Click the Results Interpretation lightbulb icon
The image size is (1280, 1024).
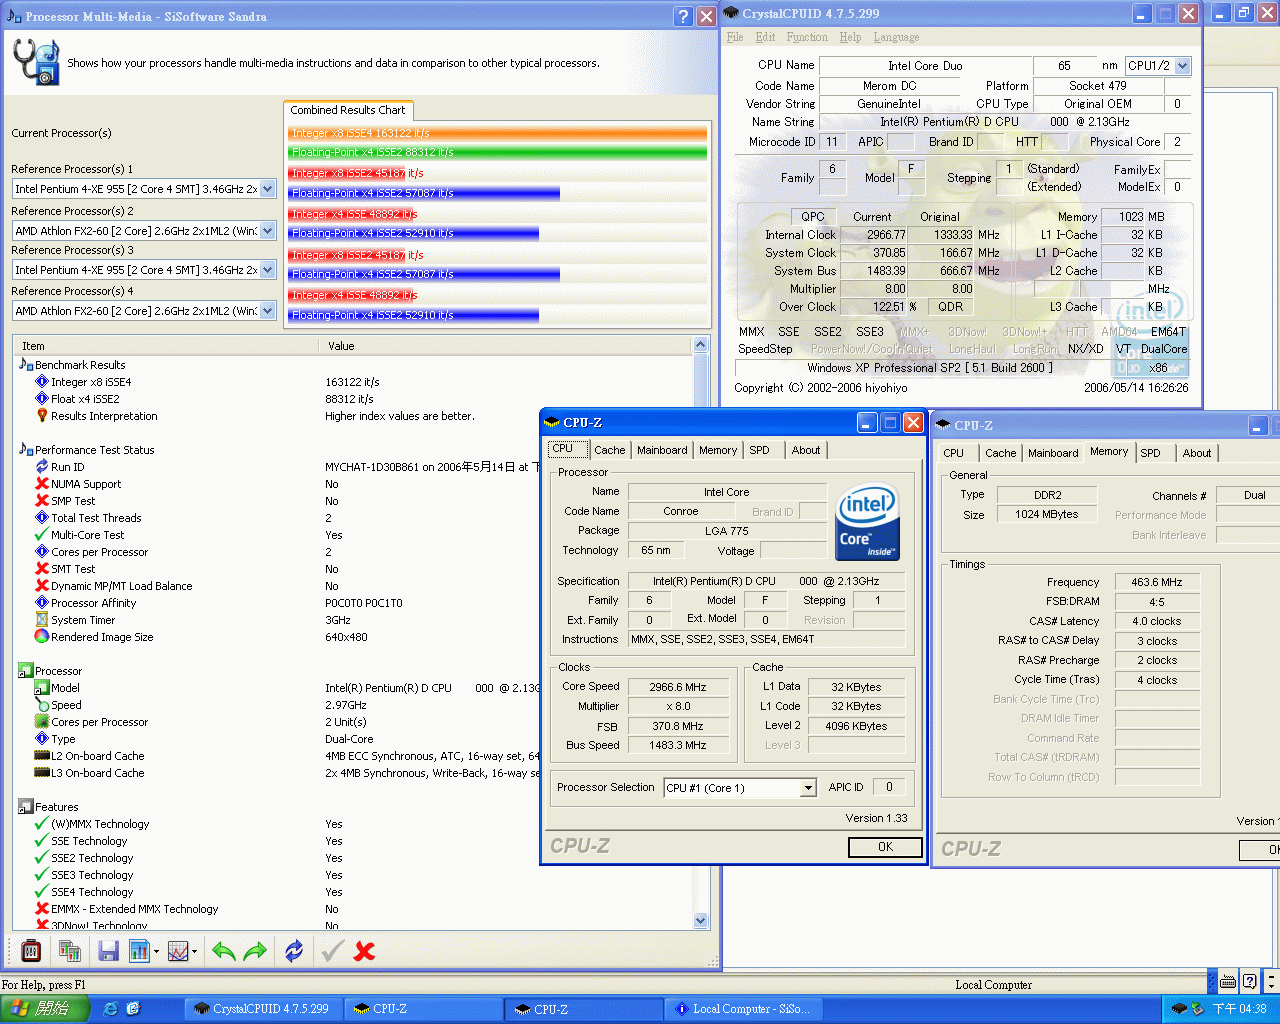pos(42,416)
